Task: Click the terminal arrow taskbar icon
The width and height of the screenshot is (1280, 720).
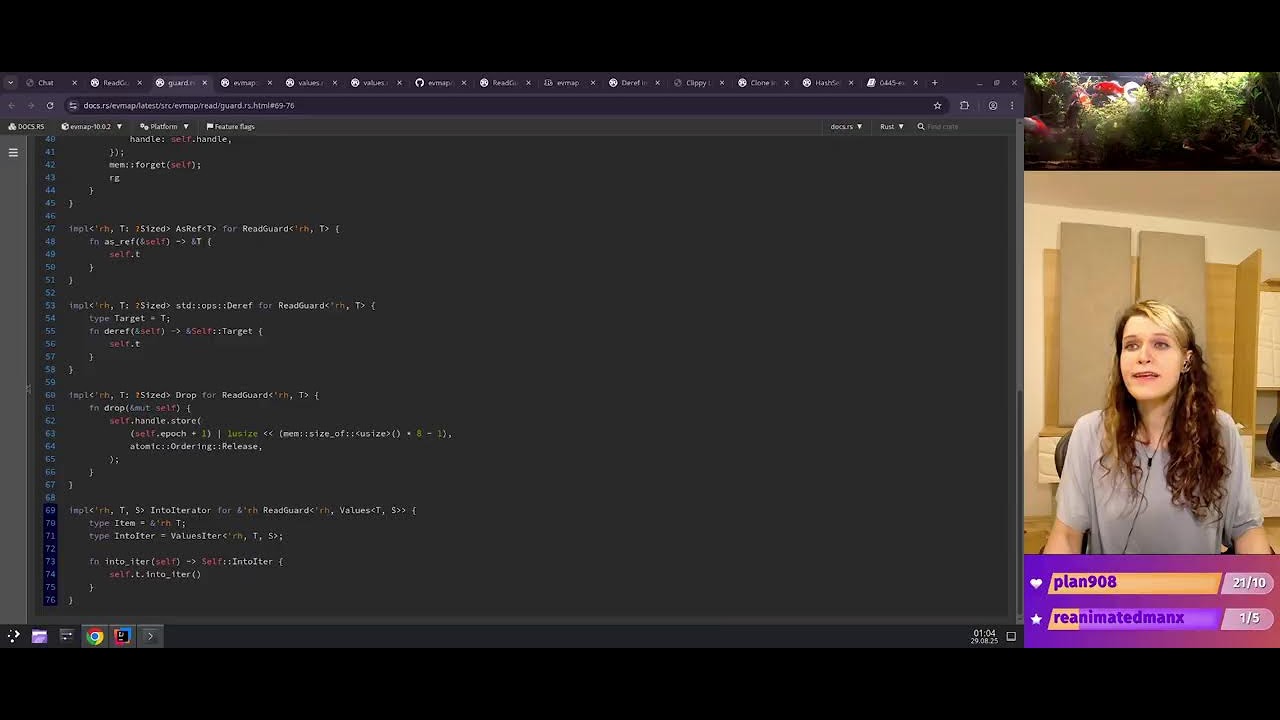Action: pyautogui.click(x=150, y=636)
